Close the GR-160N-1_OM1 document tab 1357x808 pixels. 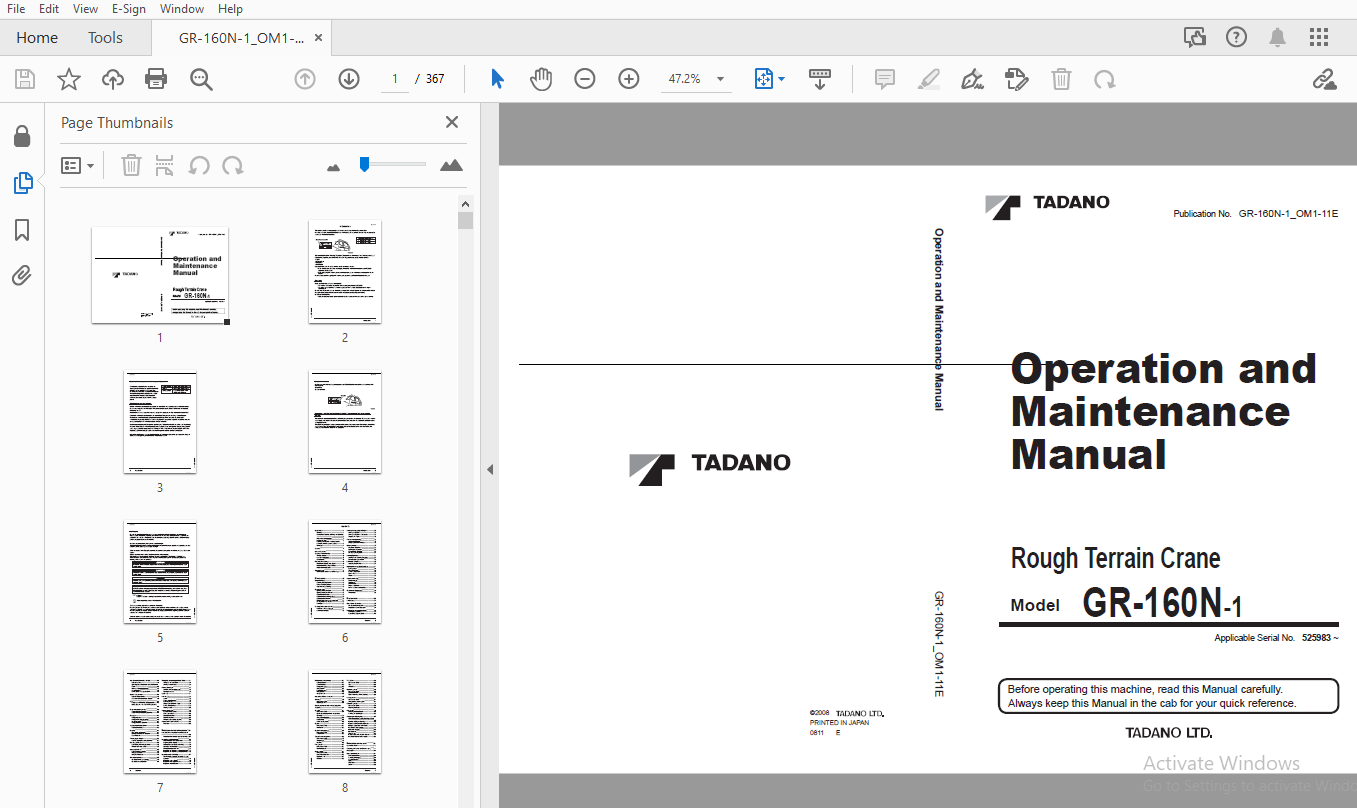[x=319, y=38]
